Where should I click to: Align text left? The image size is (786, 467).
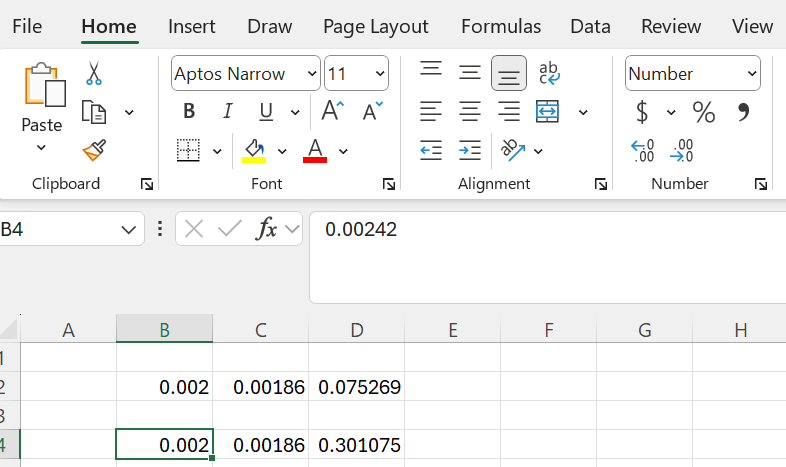(x=431, y=111)
